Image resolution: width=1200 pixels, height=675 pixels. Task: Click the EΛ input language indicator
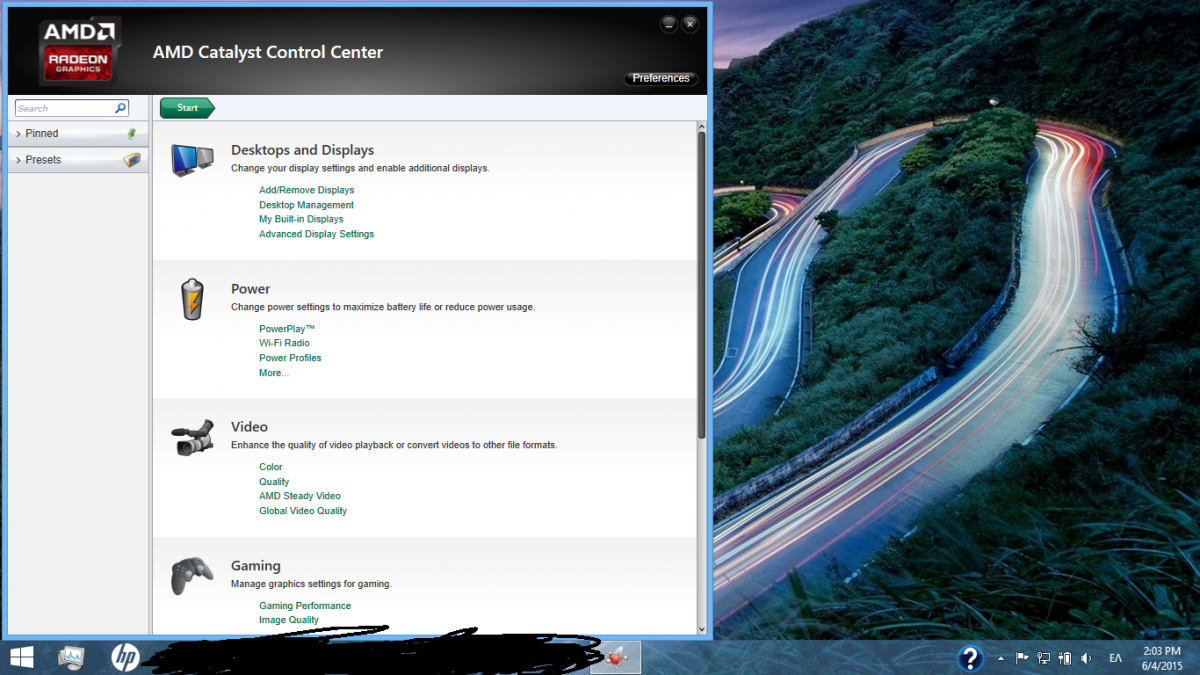tap(1116, 658)
